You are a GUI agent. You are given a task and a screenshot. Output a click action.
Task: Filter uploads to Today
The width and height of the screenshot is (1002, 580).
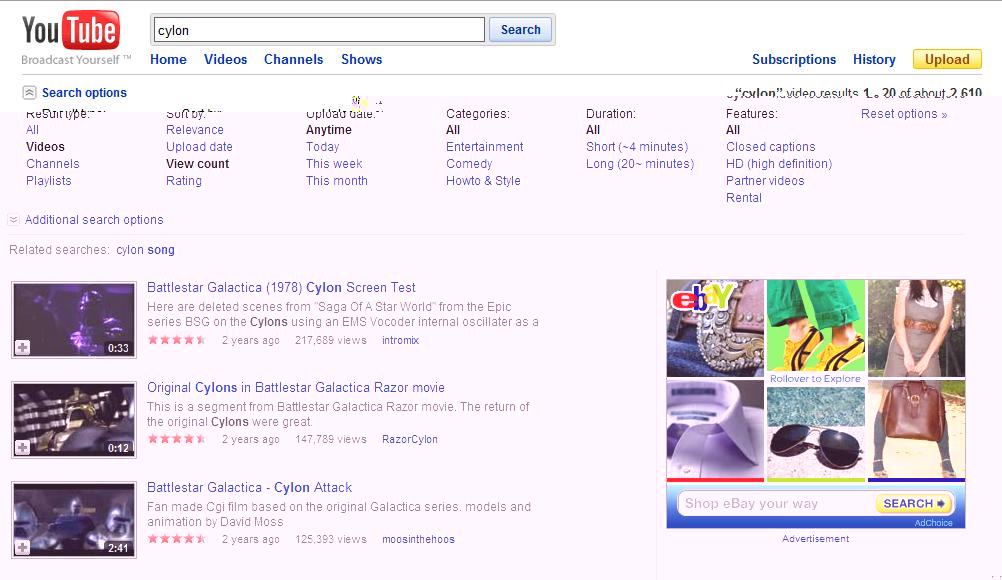pos(323,147)
